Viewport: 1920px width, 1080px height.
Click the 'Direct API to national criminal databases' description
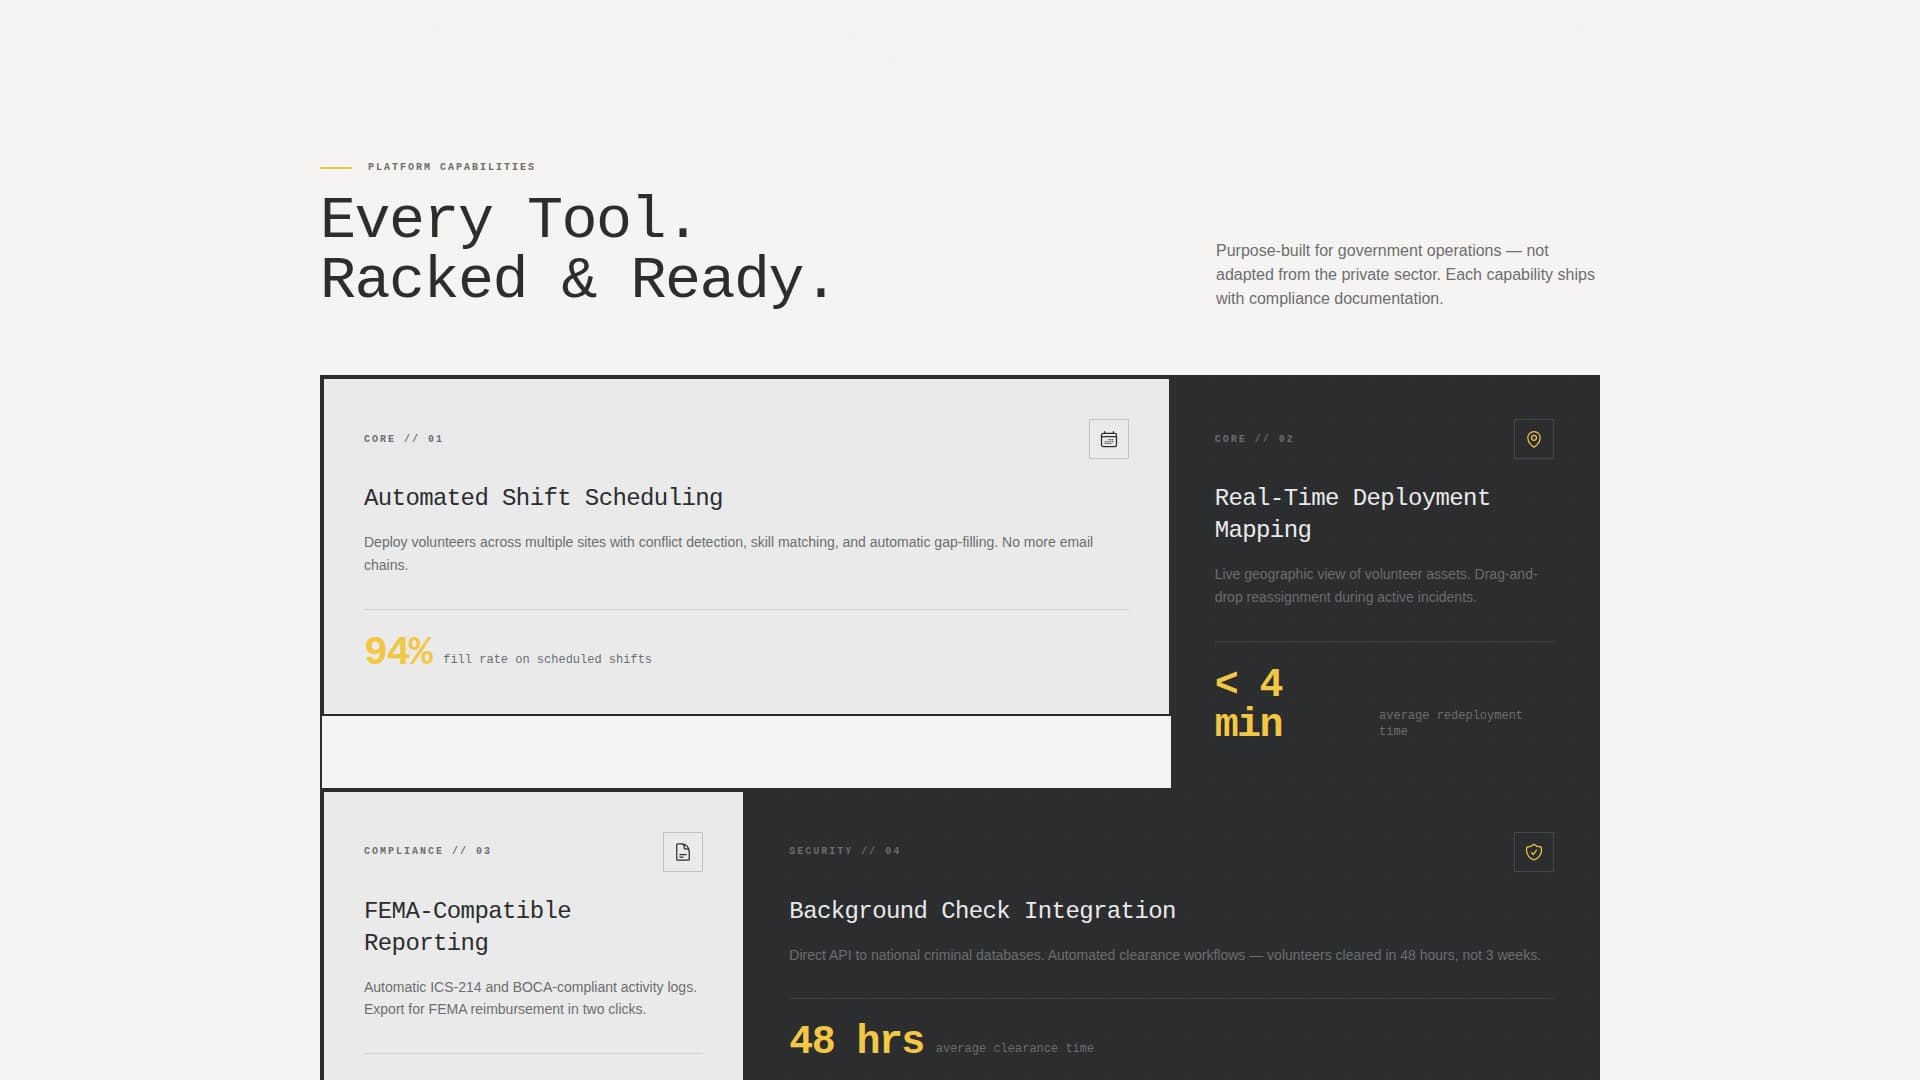1164,955
